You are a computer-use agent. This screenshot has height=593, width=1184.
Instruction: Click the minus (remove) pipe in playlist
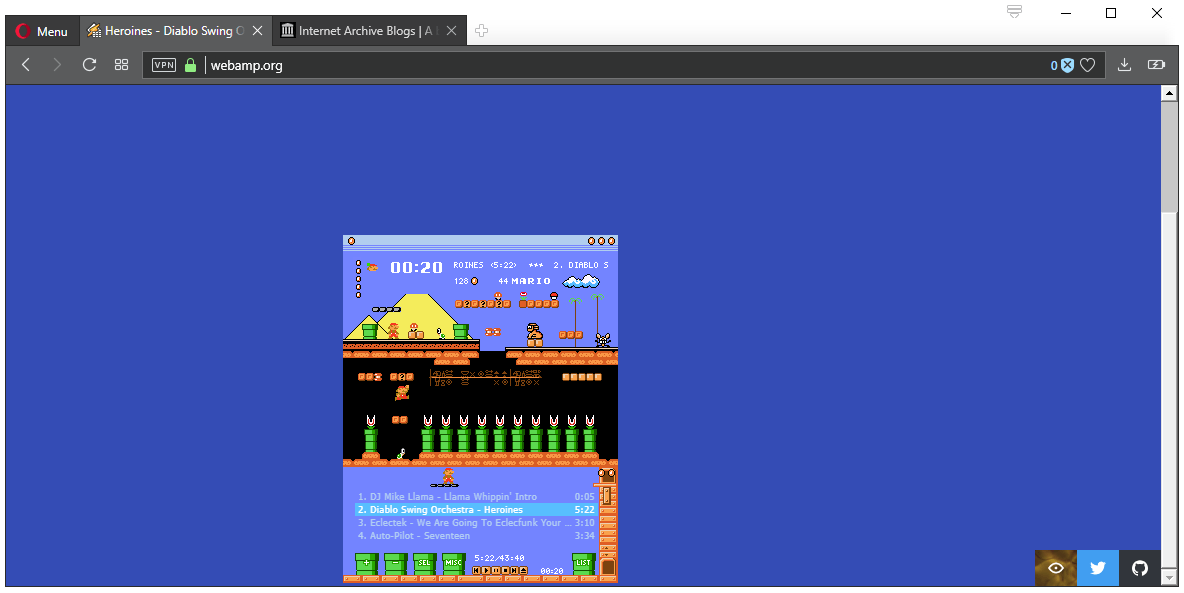(395, 564)
